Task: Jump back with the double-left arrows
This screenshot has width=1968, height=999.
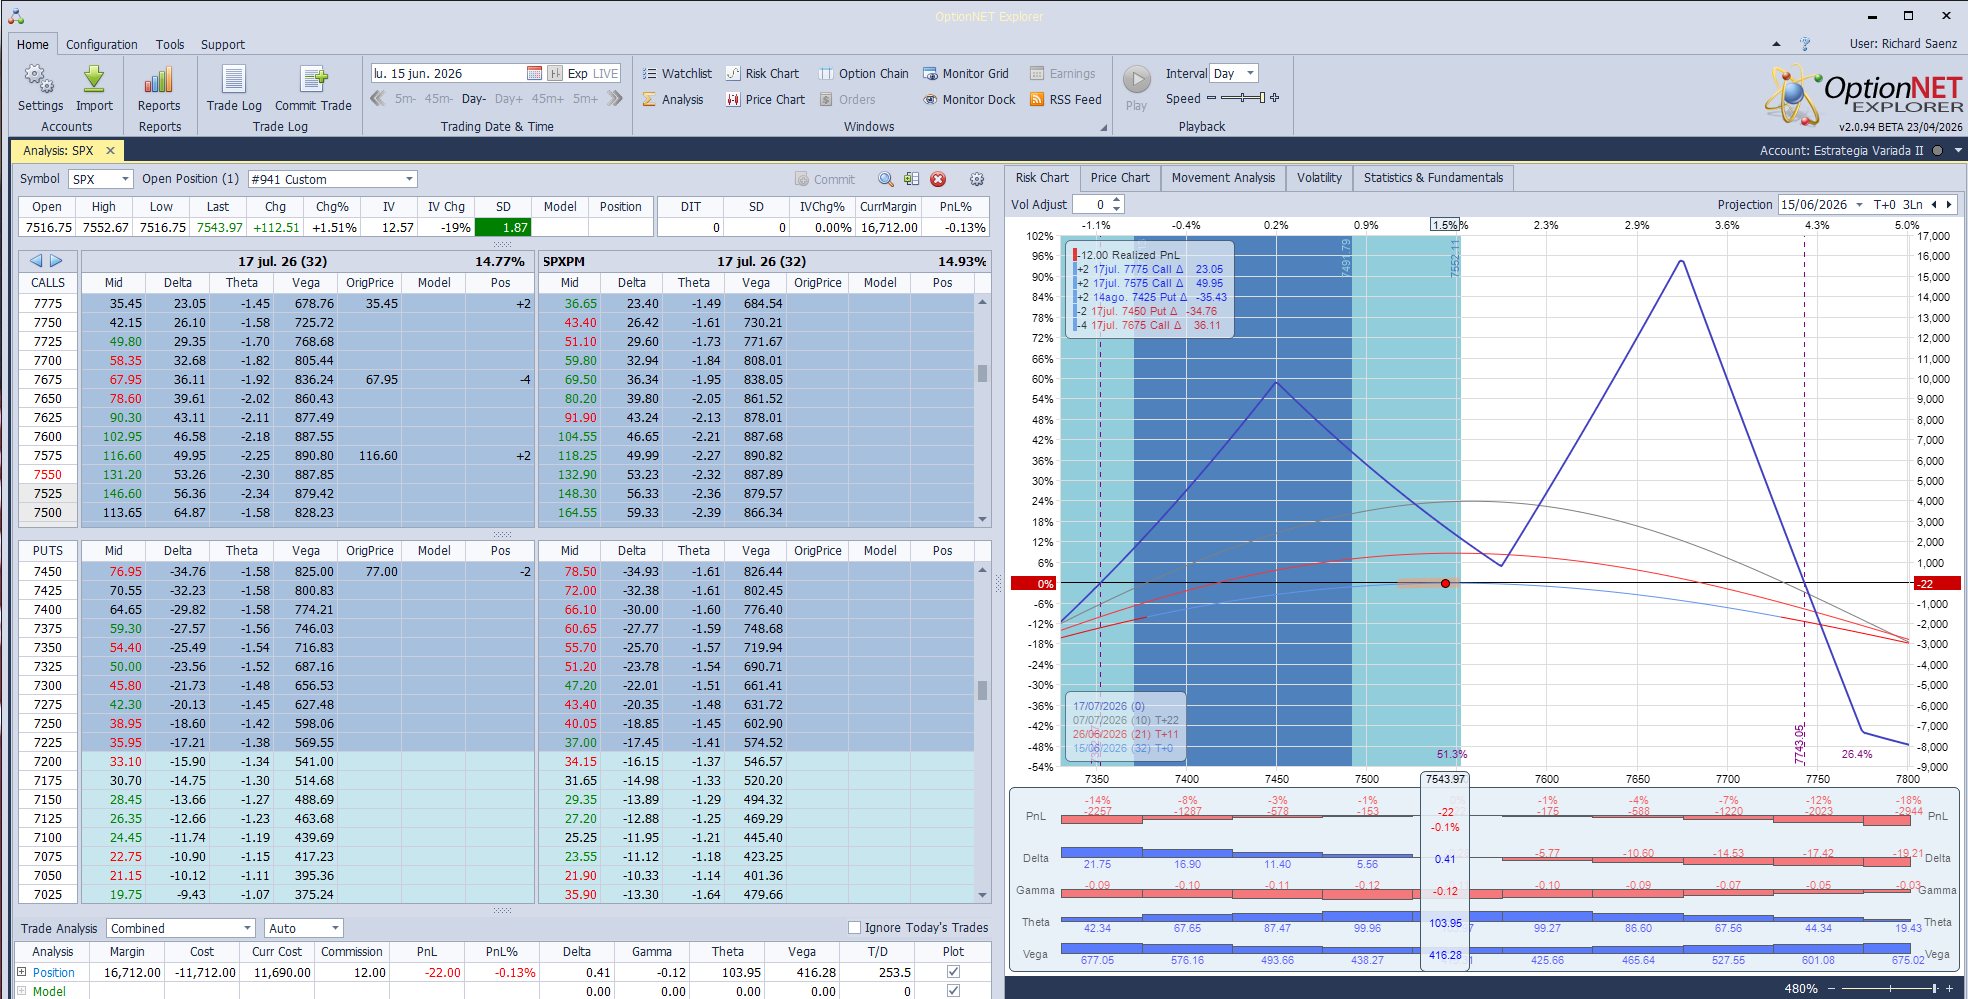Action: click(378, 98)
